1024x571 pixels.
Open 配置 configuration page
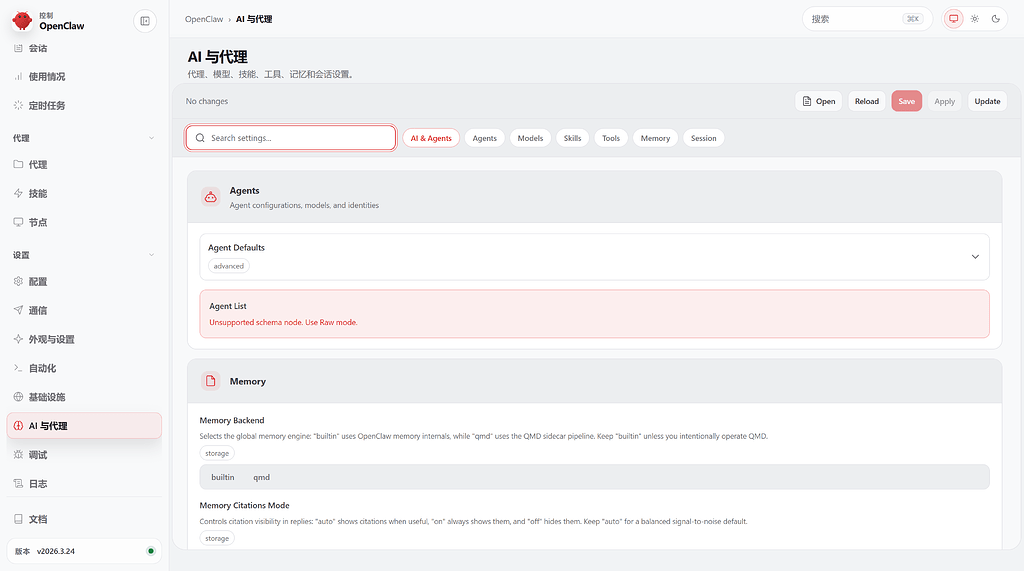84,282
